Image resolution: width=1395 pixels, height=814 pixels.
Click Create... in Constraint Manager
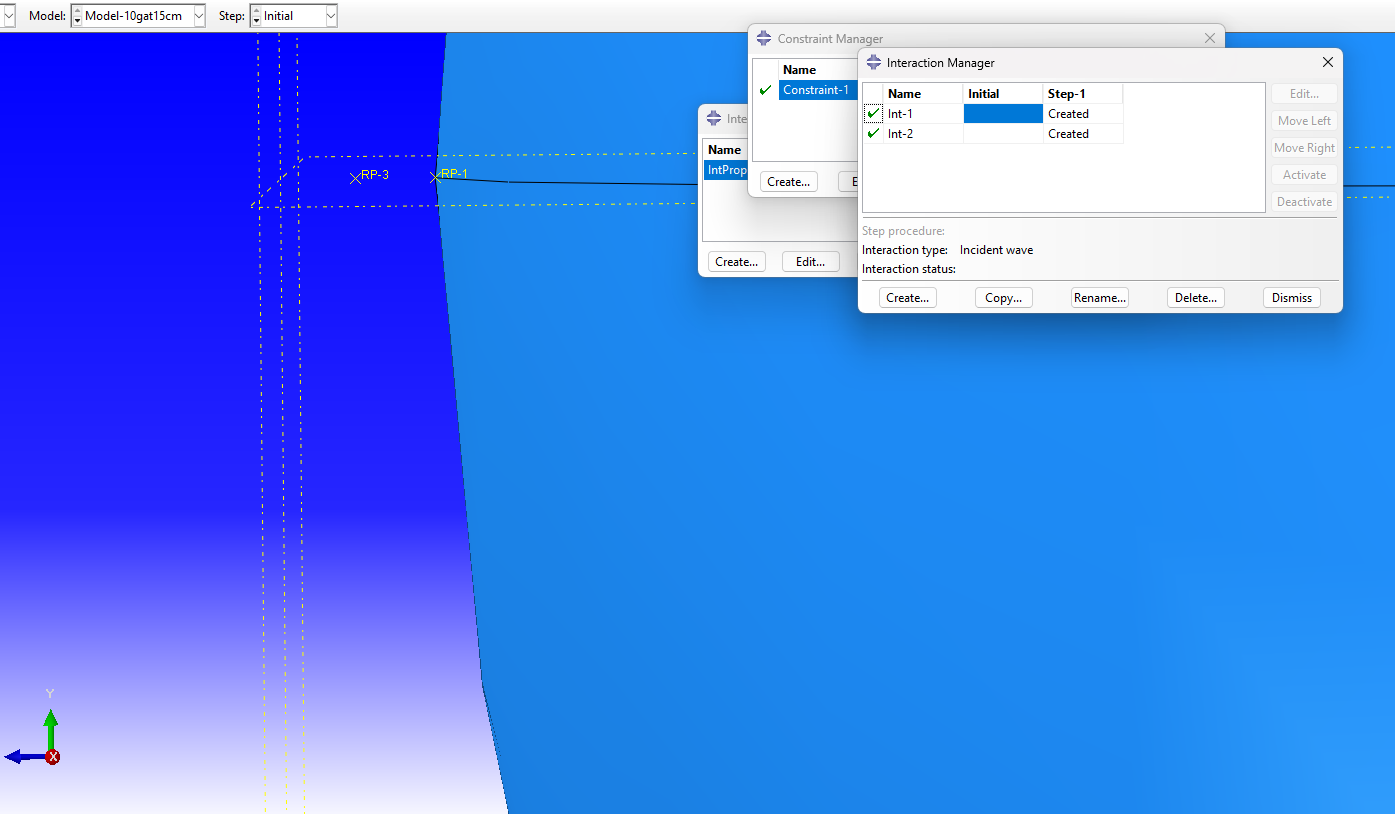pyautogui.click(x=789, y=182)
